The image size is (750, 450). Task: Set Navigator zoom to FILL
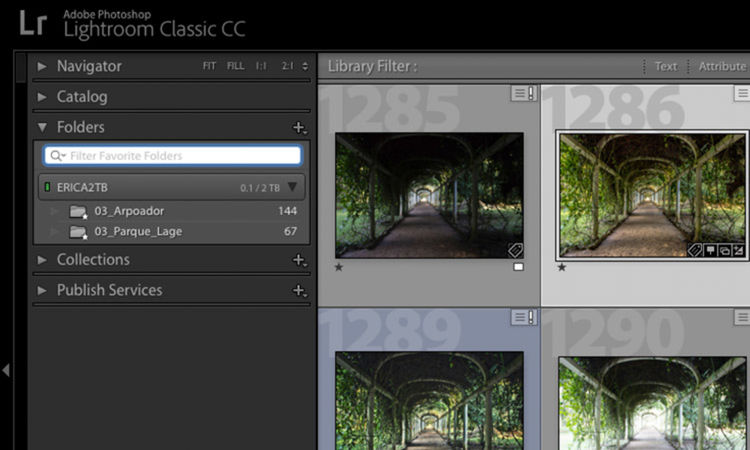235,66
